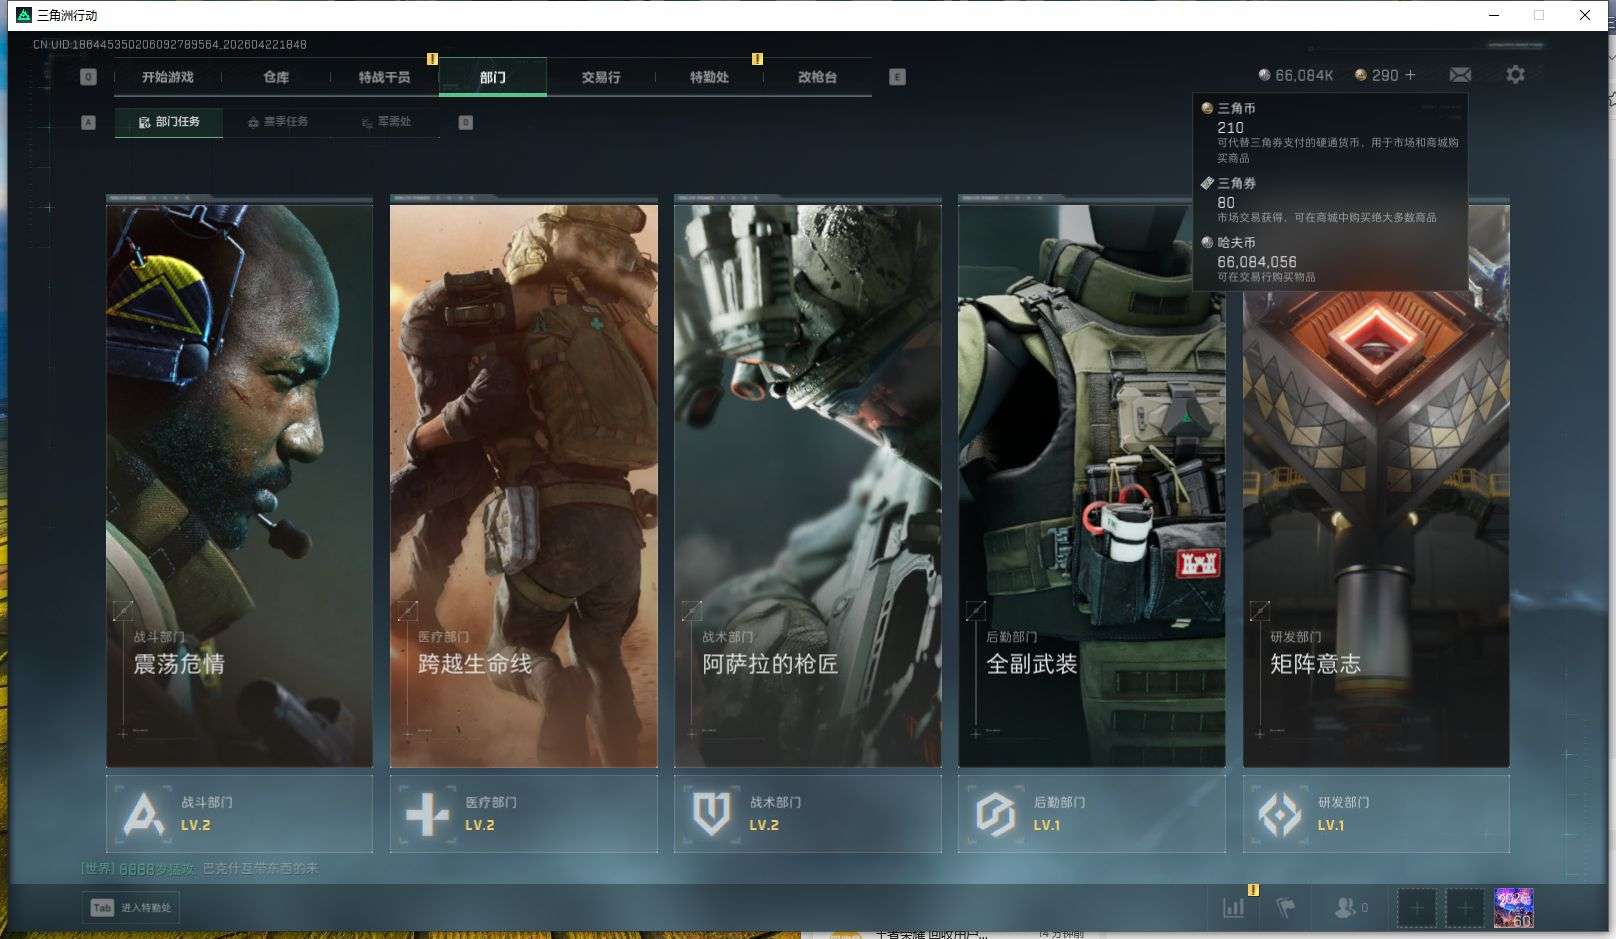Select the 部门任务 sub-tab

tap(169, 122)
